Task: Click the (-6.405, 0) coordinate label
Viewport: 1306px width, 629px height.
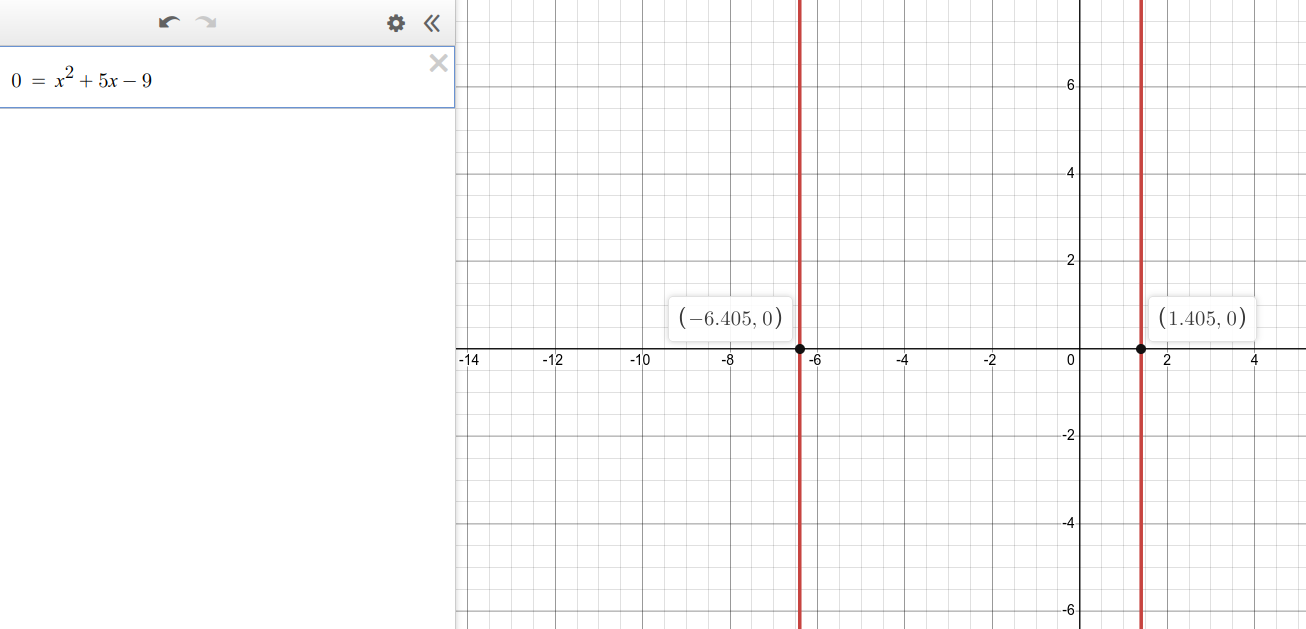Action: (x=730, y=319)
